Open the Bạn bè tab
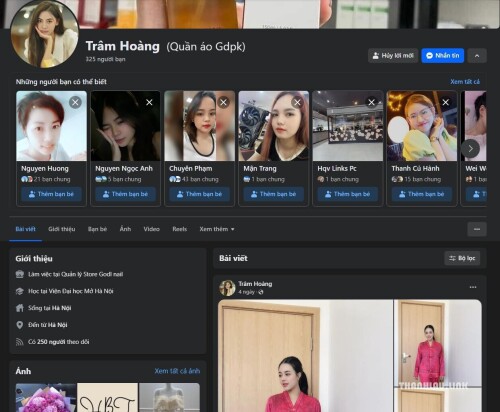The image size is (500, 412). [x=97, y=229]
